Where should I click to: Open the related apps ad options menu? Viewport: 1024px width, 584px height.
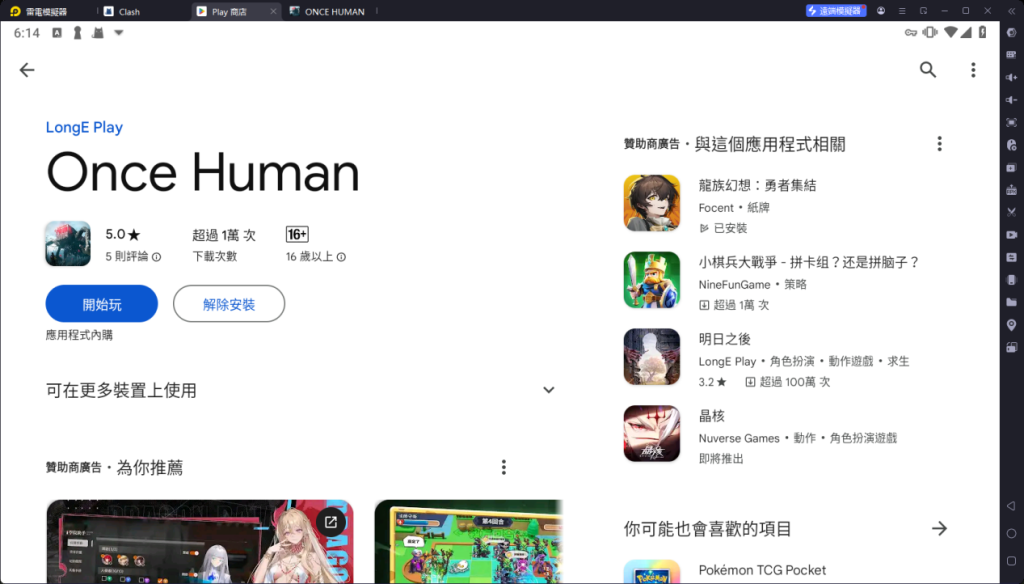939,144
